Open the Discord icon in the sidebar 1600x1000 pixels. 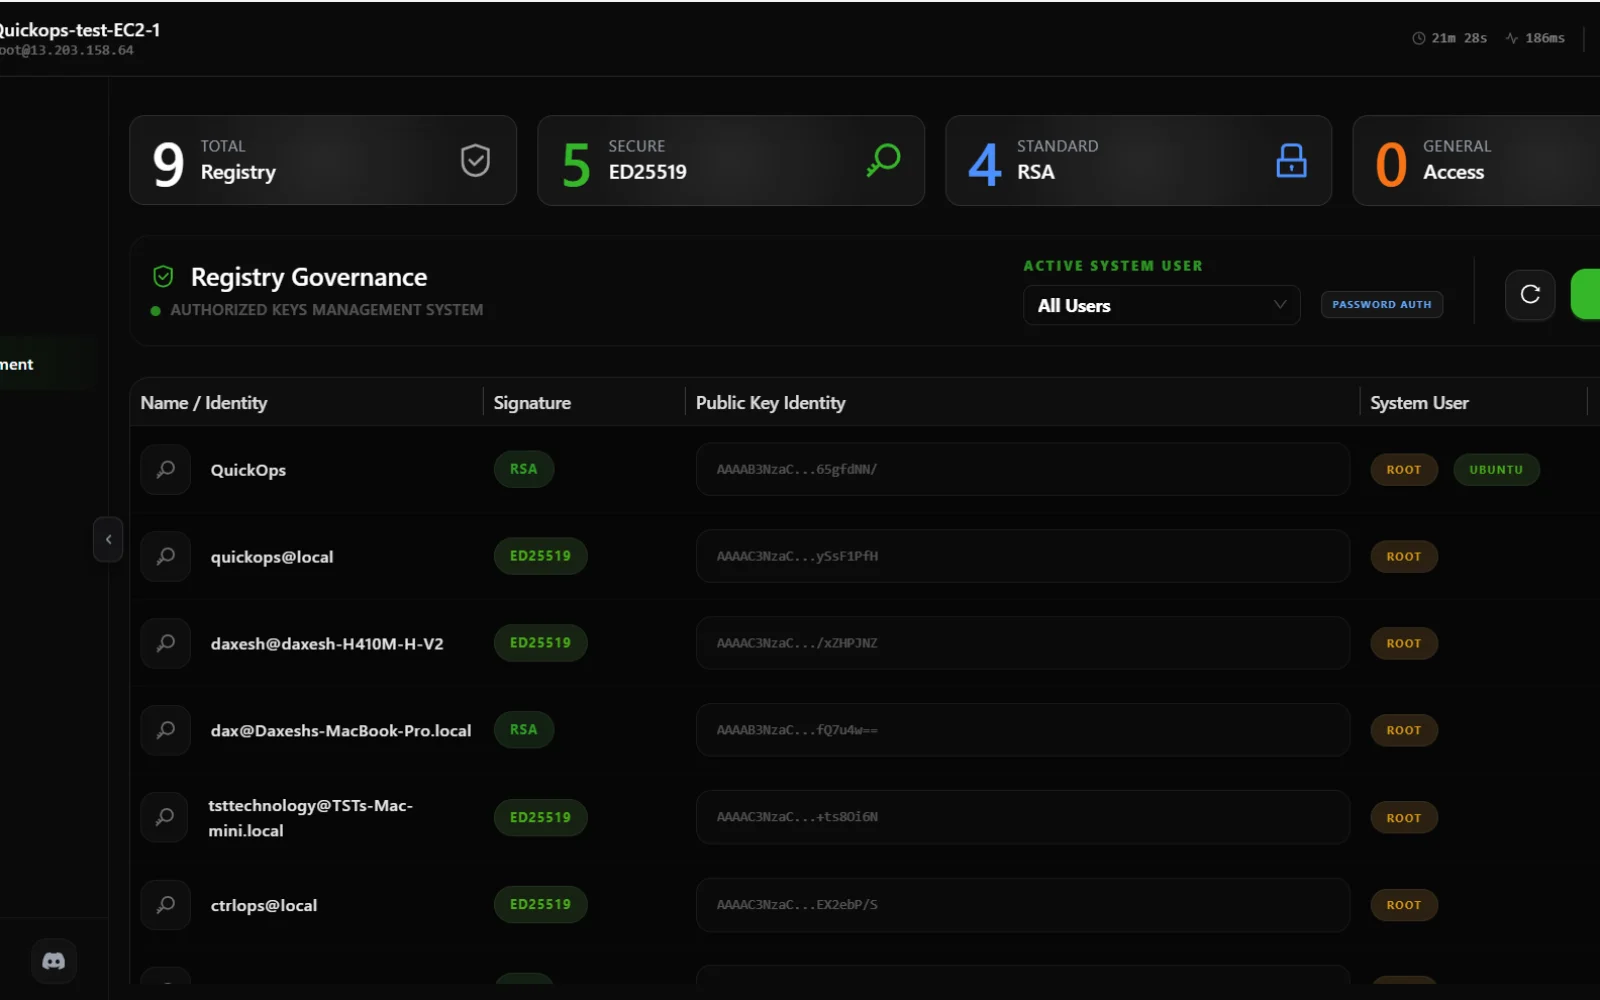click(54, 961)
